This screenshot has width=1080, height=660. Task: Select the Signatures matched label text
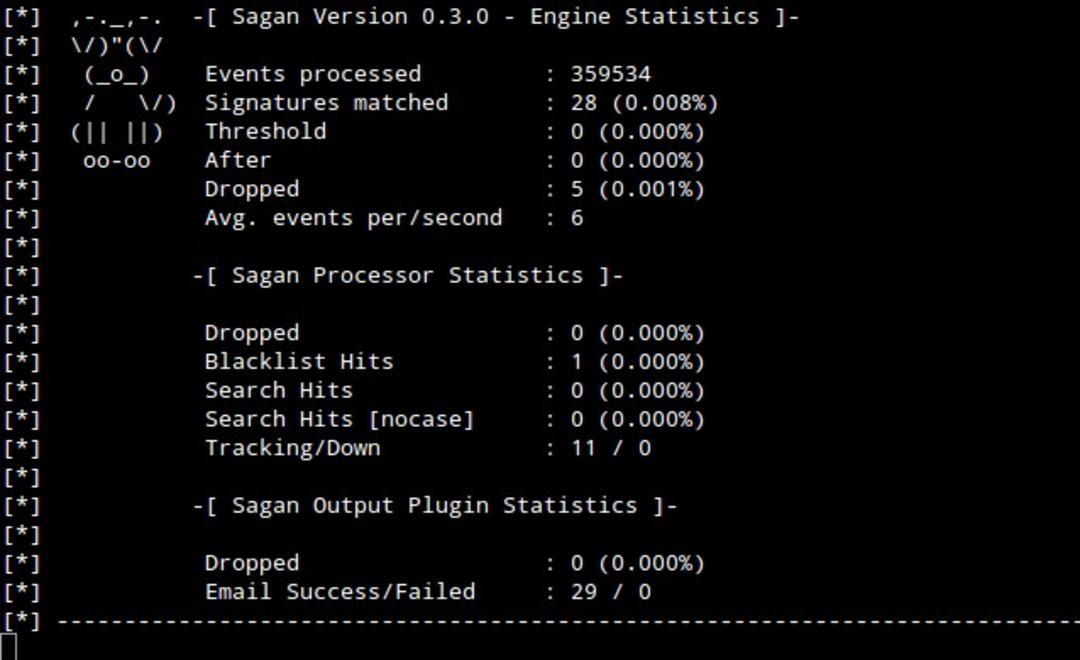pyautogui.click(x=326, y=103)
